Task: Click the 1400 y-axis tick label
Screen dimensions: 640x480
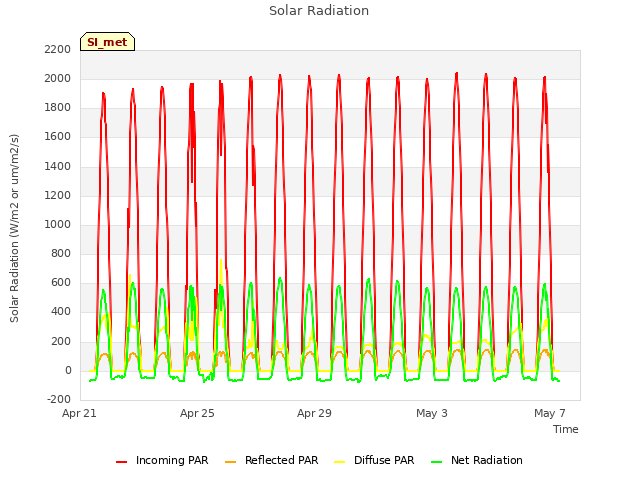Action: 58,166
